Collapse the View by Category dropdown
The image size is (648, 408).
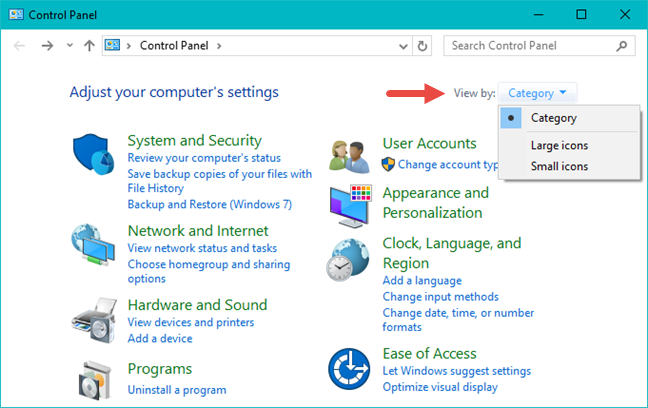[537, 93]
